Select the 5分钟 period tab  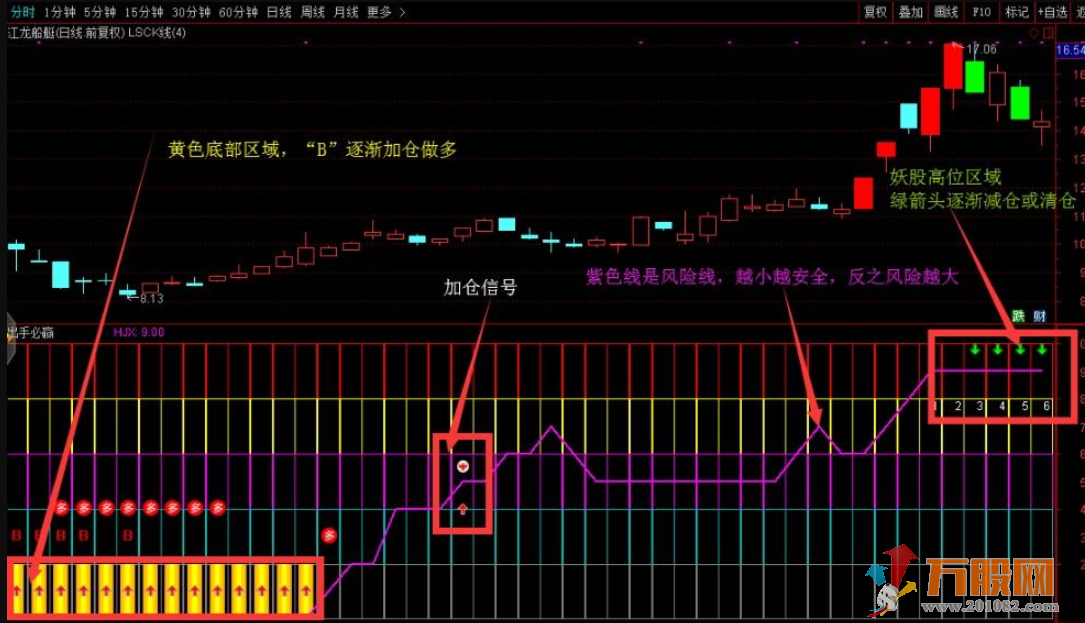(x=100, y=12)
